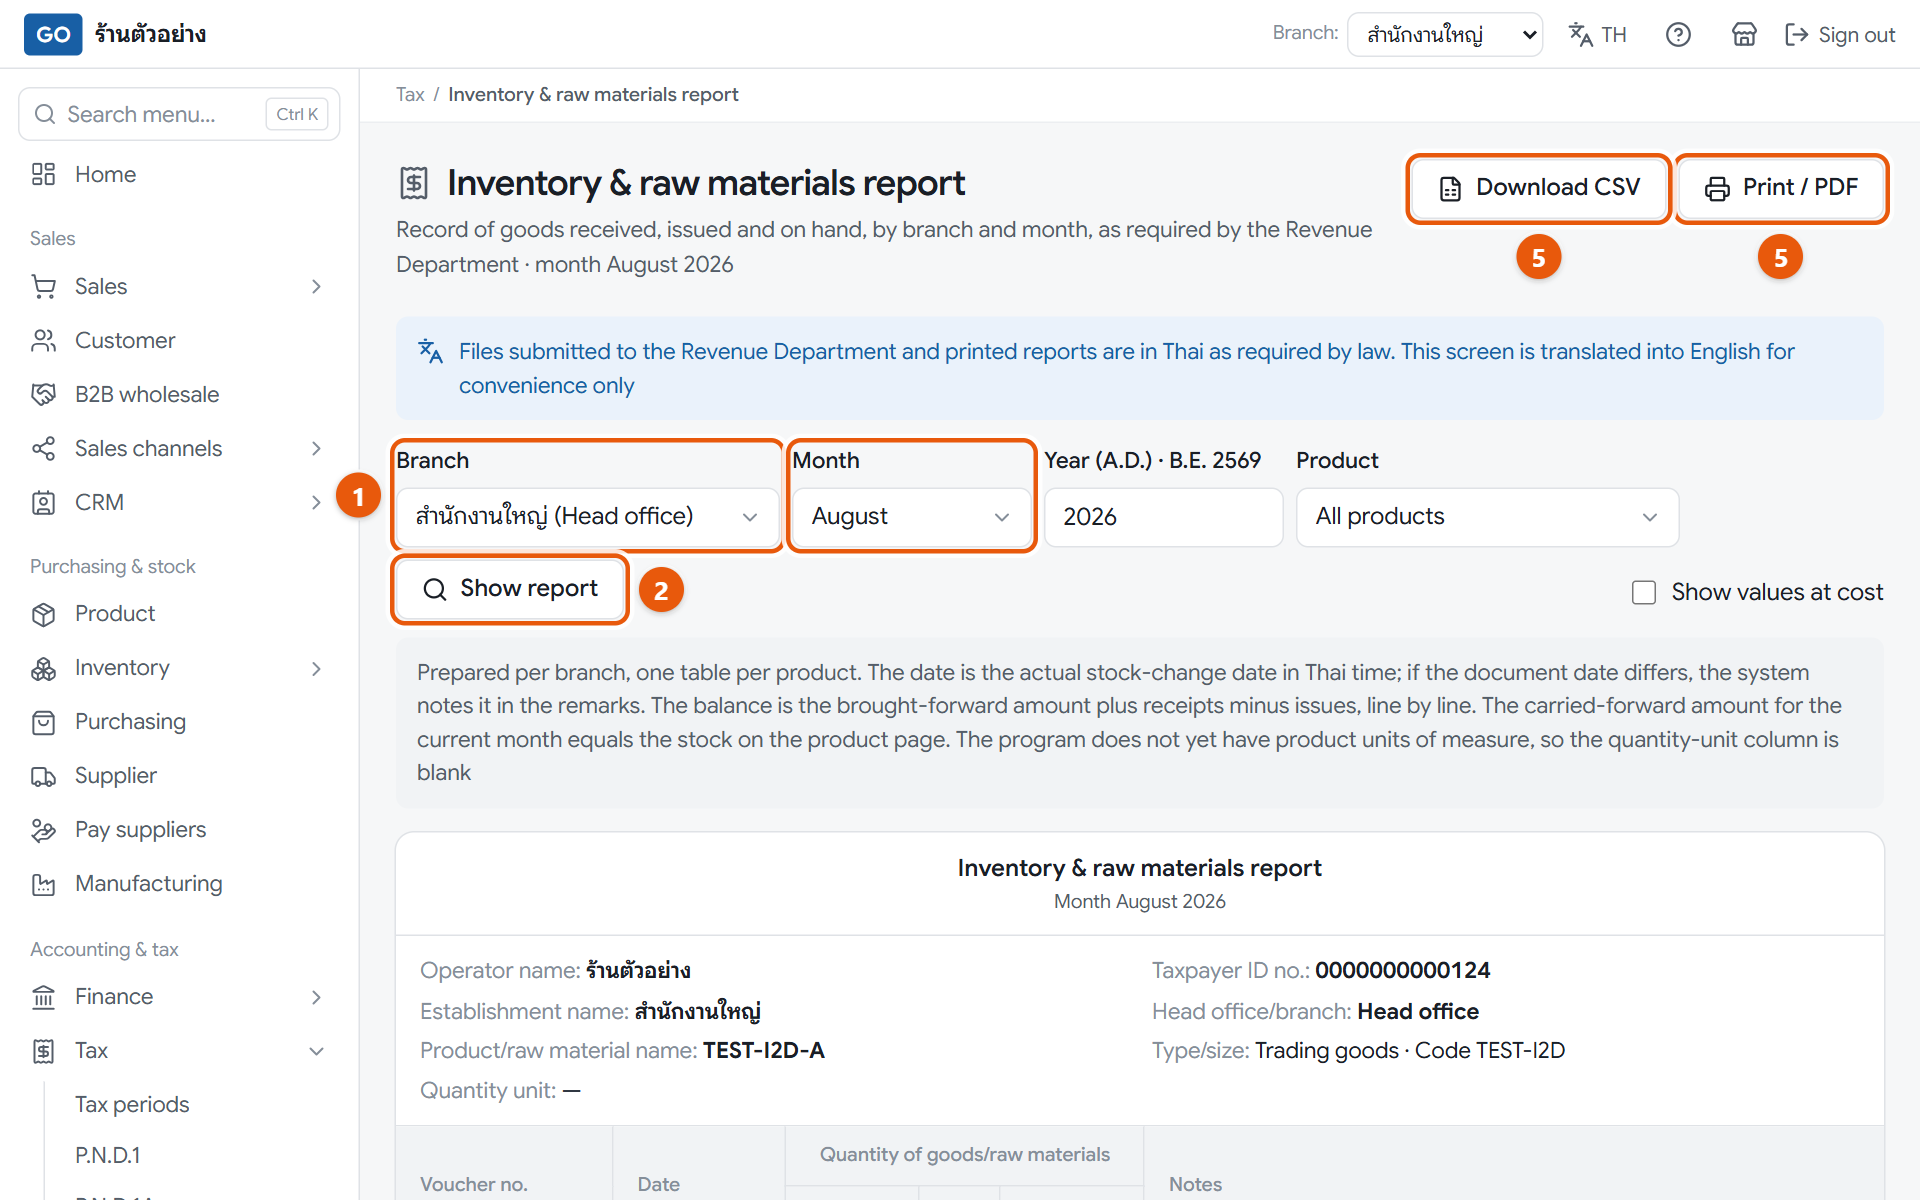This screenshot has height=1200, width=1920.
Task: Click the magnifier icon in Search menu
Action: [45, 114]
